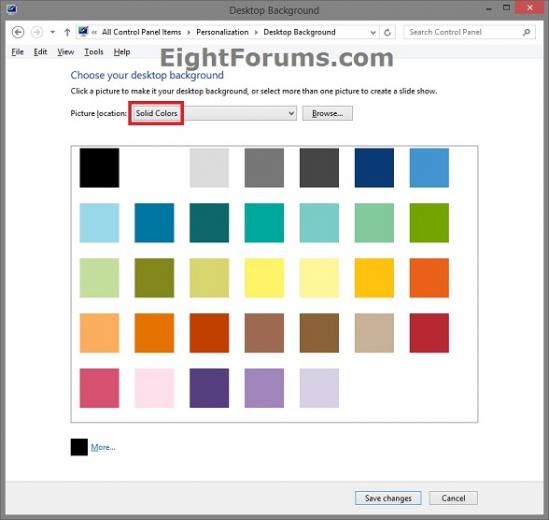Expand the address bar dropdown
This screenshot has width=549, height=520.
click(373, 33)
